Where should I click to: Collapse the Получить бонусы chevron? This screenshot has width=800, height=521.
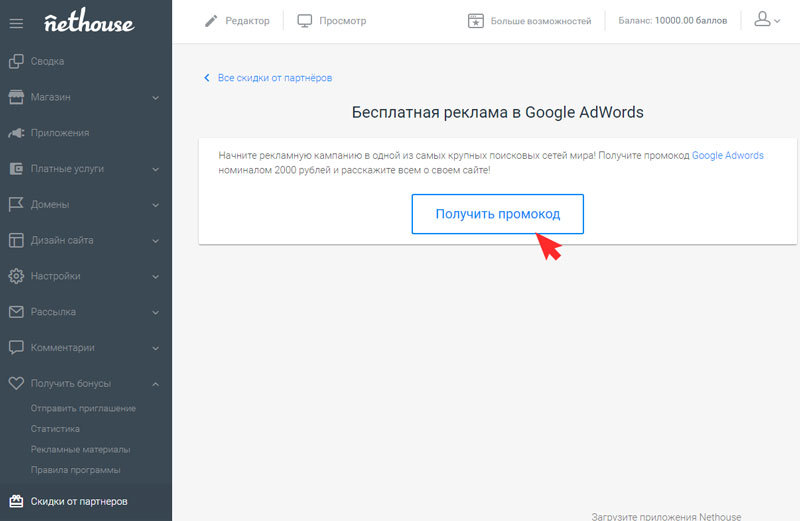pos(156,384)
